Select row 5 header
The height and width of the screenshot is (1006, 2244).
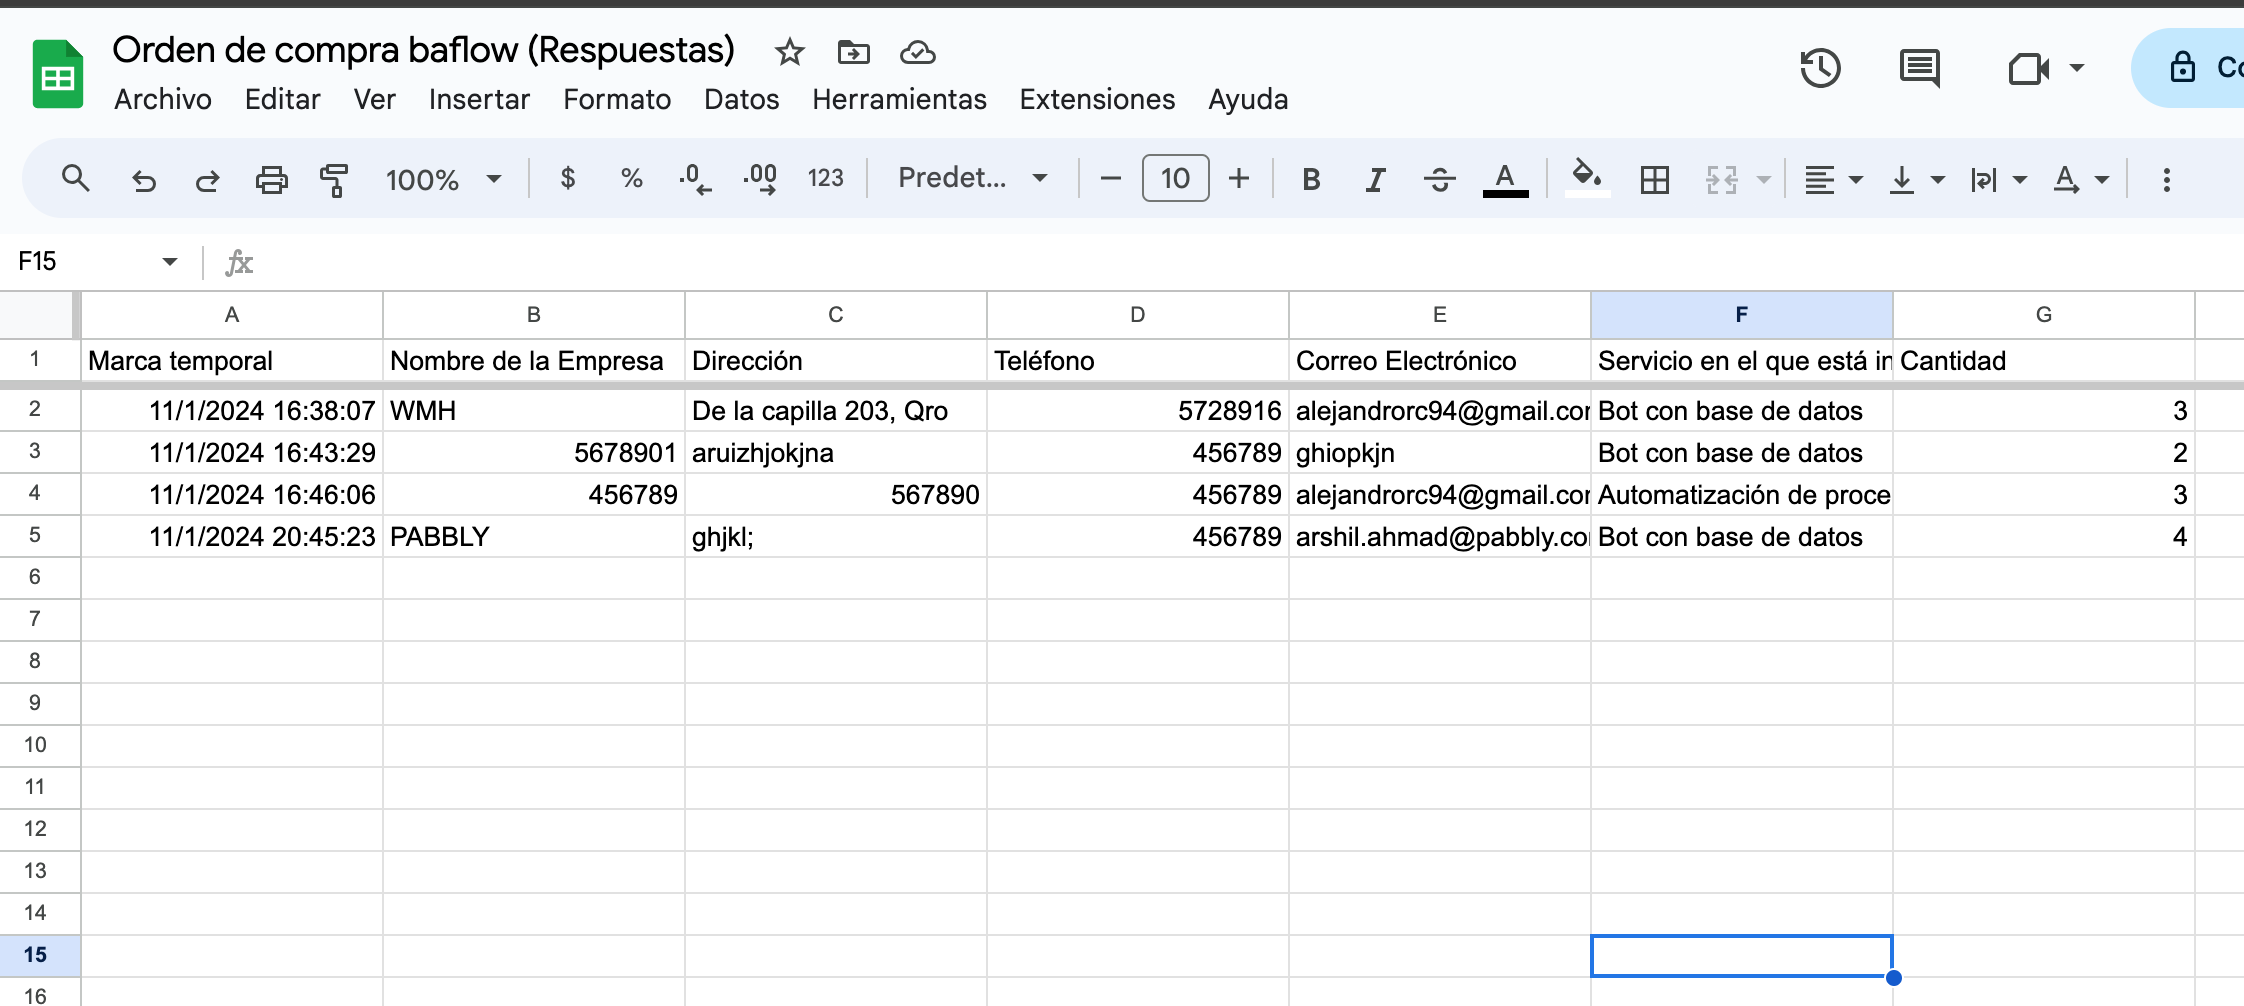pyautogui.click(x=35, y=535)
